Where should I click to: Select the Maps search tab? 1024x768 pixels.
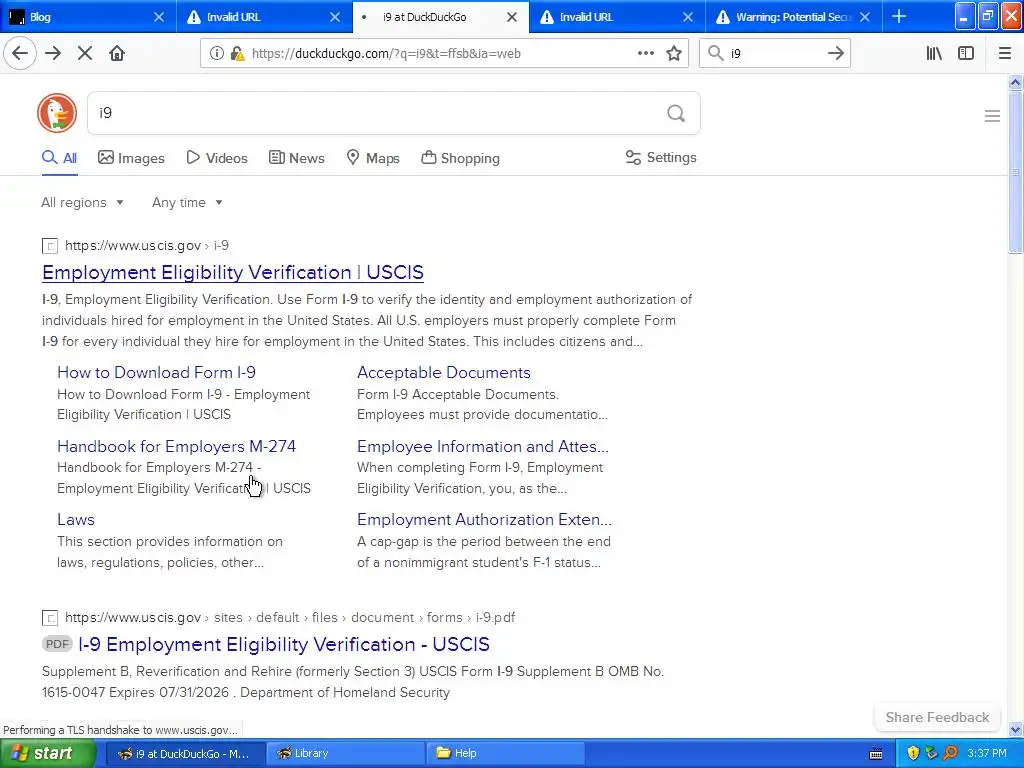(373, 158)
